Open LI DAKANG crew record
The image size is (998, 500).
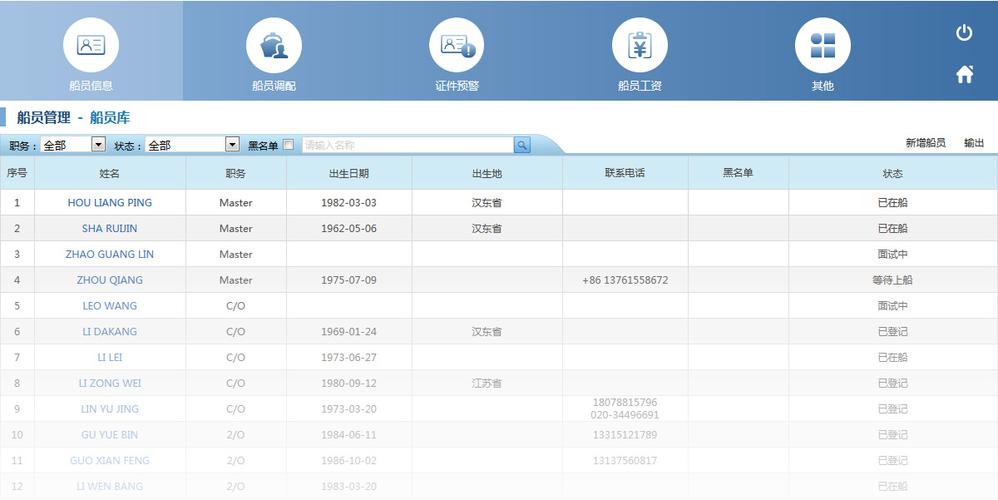(109, 331)
